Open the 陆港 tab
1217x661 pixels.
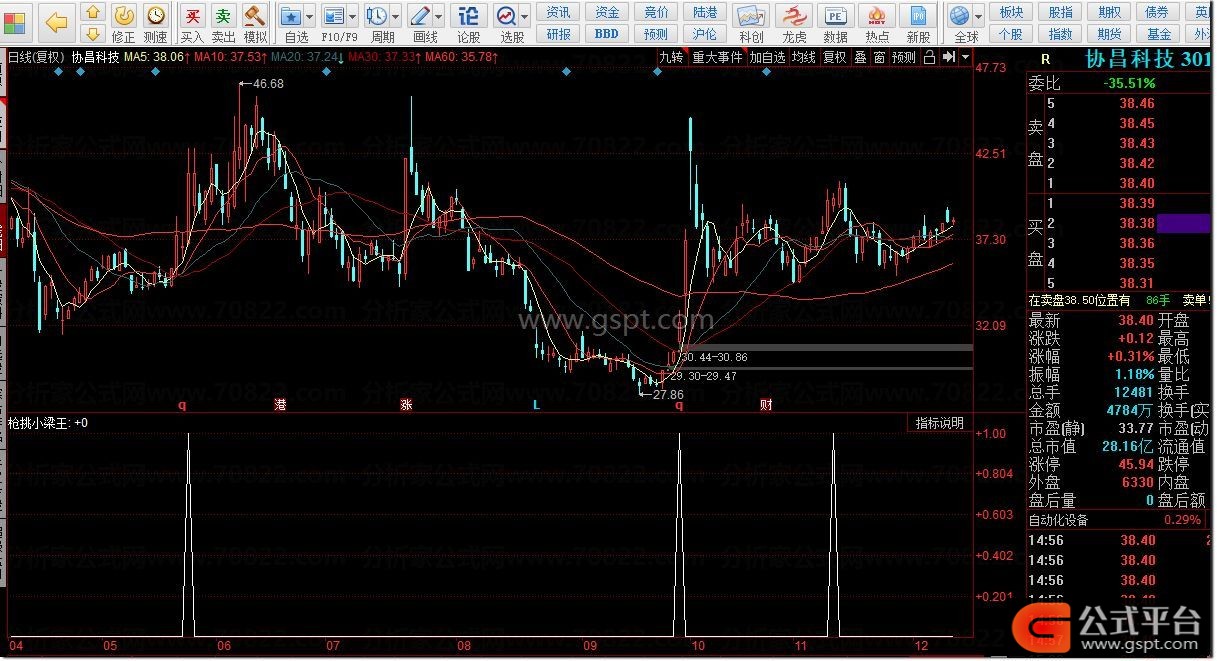click(705, 12)
